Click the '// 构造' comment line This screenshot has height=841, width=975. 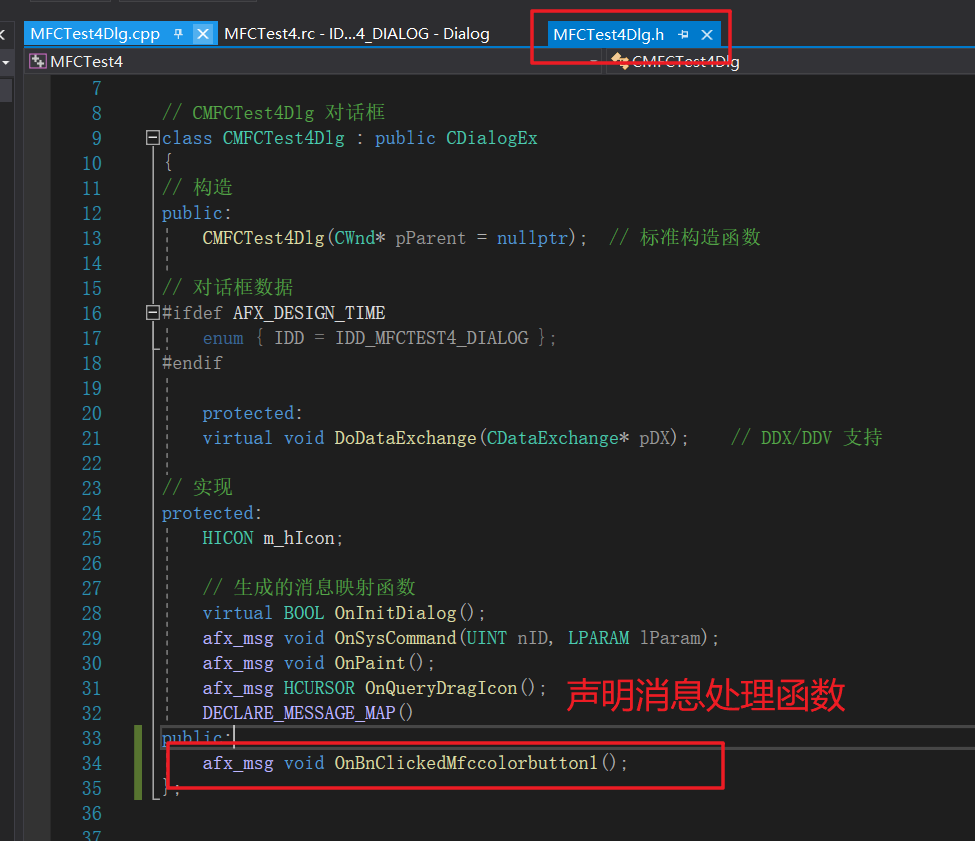point(197,187)
